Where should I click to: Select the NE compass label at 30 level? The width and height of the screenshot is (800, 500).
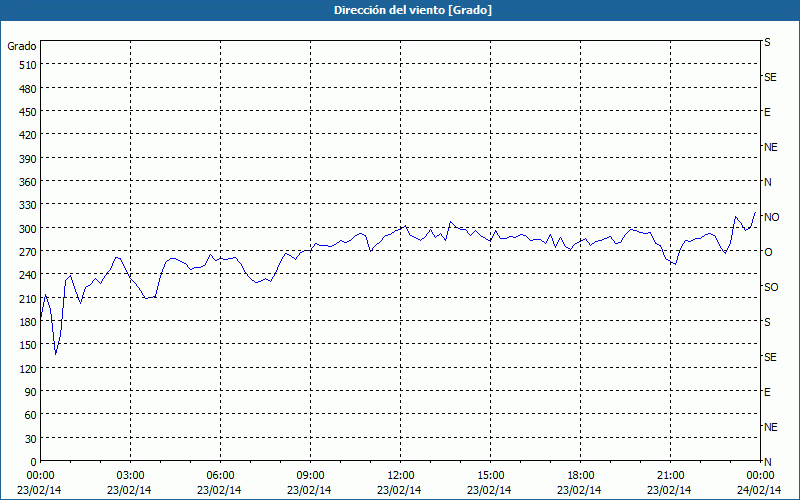pyautogui.click(x=770, y=427)
